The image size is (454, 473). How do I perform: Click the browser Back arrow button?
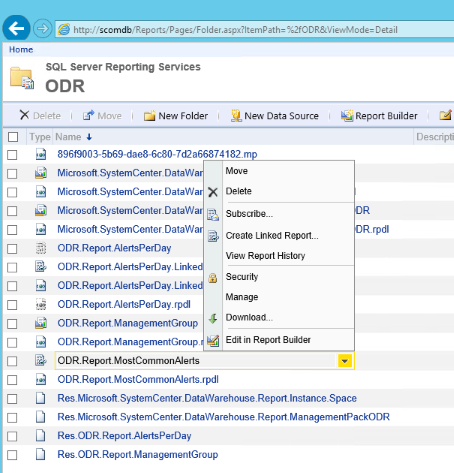pyautogui.click(x=16, y=29)
